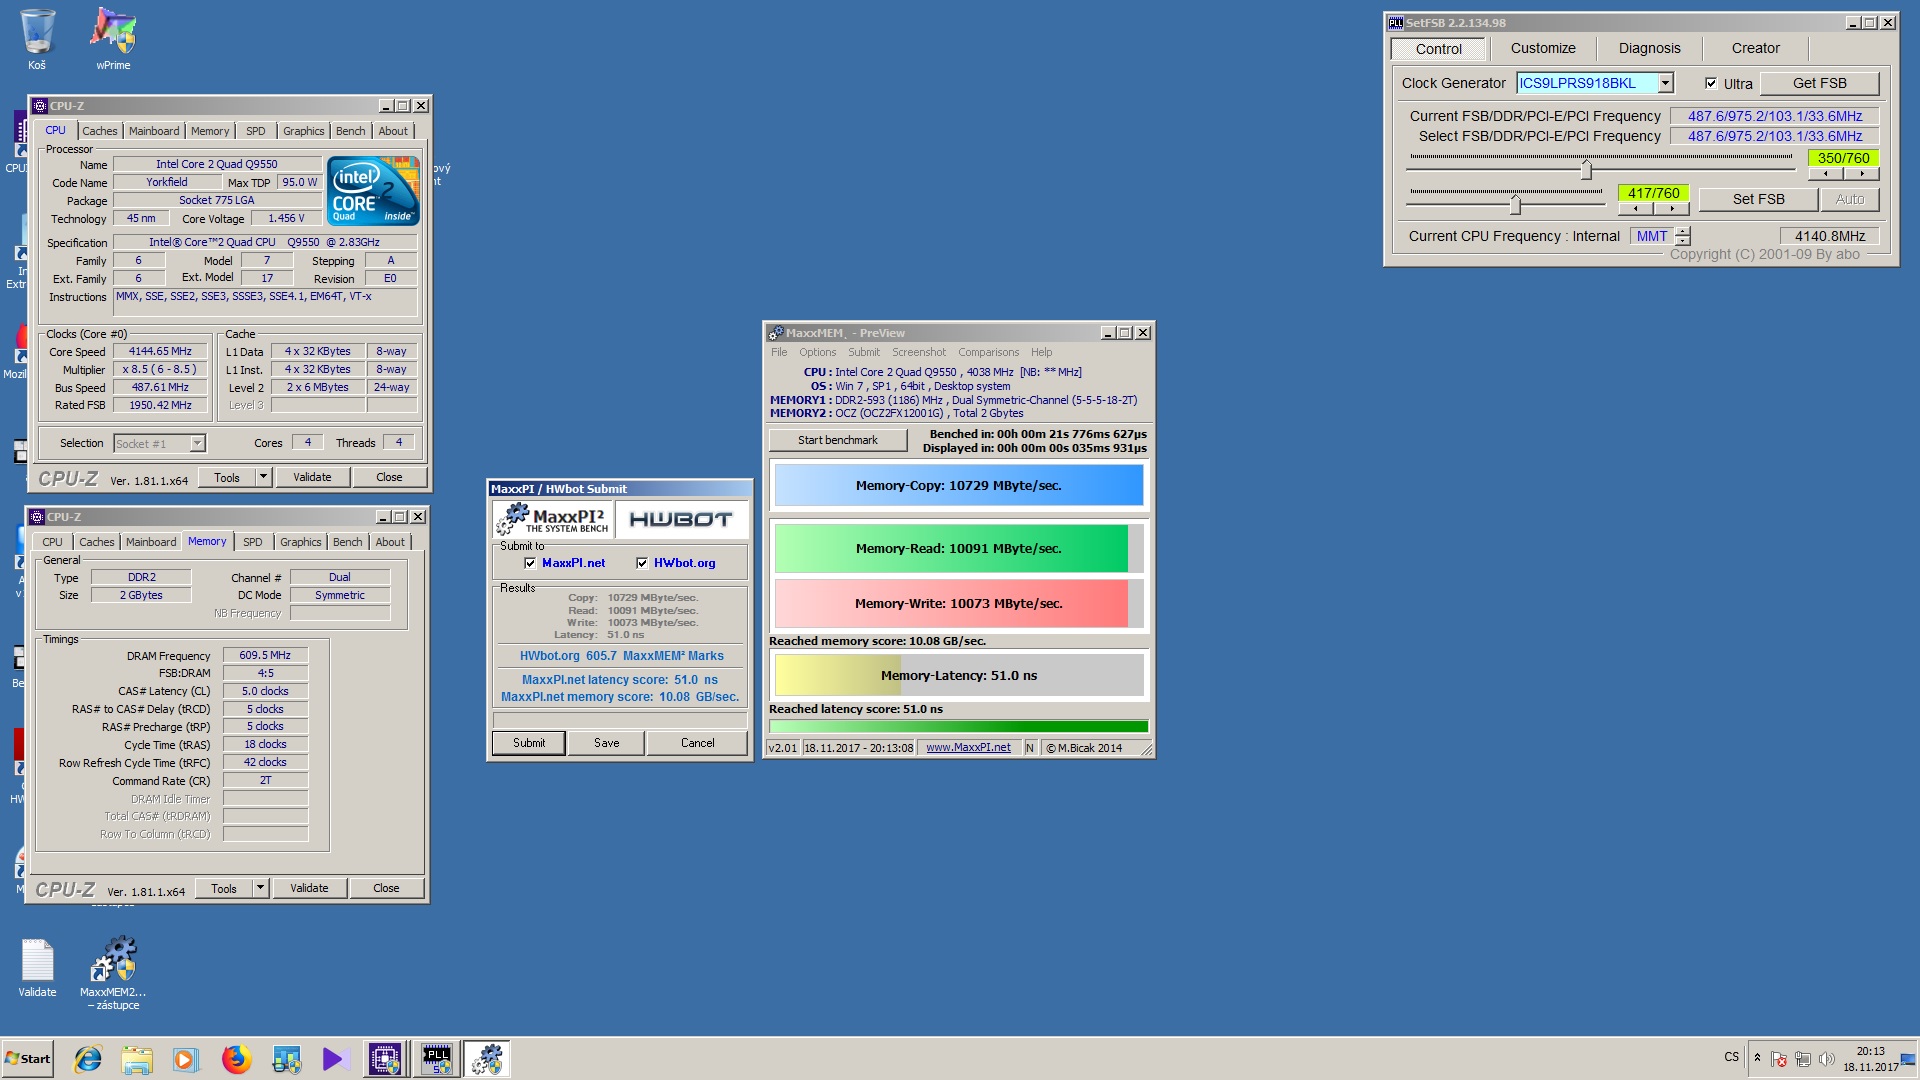Expand Tools dropdown arrow in Memory tab window

coord(260,888)
